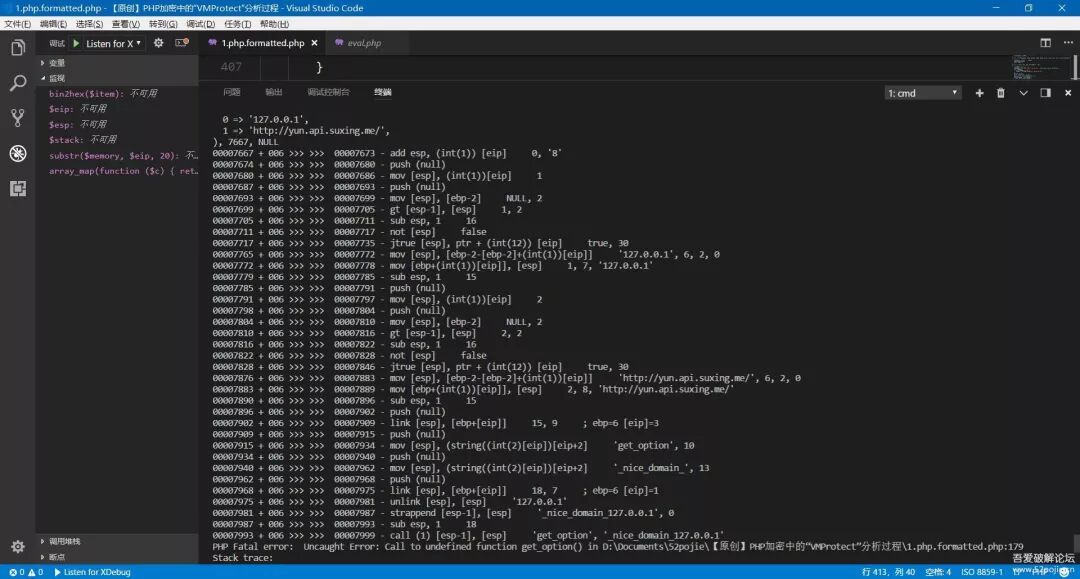Select the 终端 (Terminal) panel tab

(383, 92)
